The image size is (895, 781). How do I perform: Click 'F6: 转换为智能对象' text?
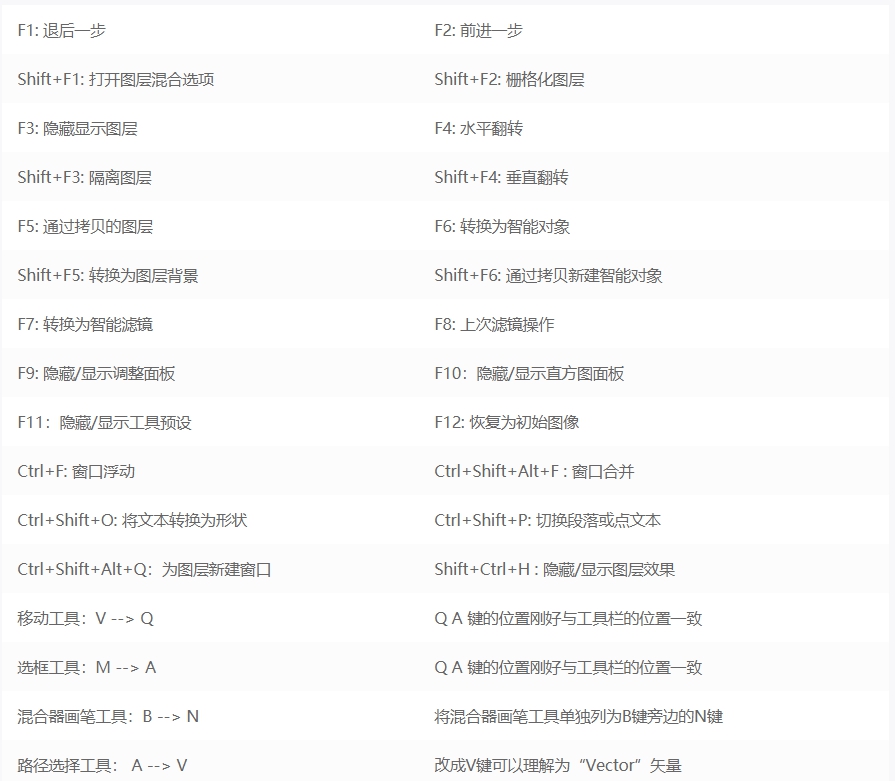click(502, 227)
